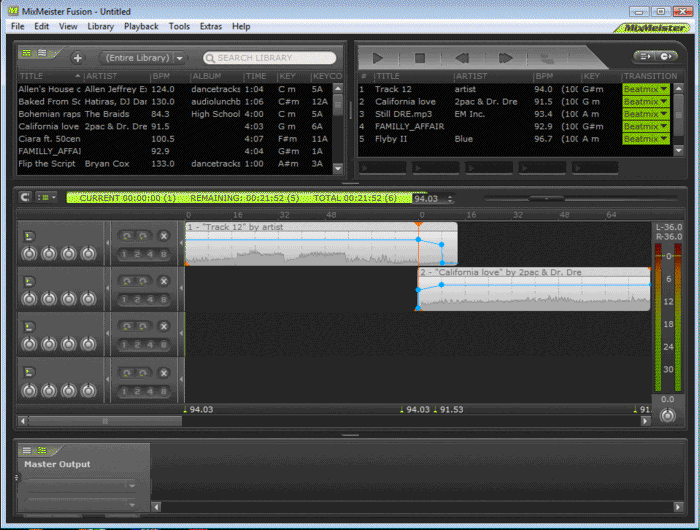Click the first track's left loop arrow icon
The width and height of the screenshot is (700, 530).
point(127,236)
